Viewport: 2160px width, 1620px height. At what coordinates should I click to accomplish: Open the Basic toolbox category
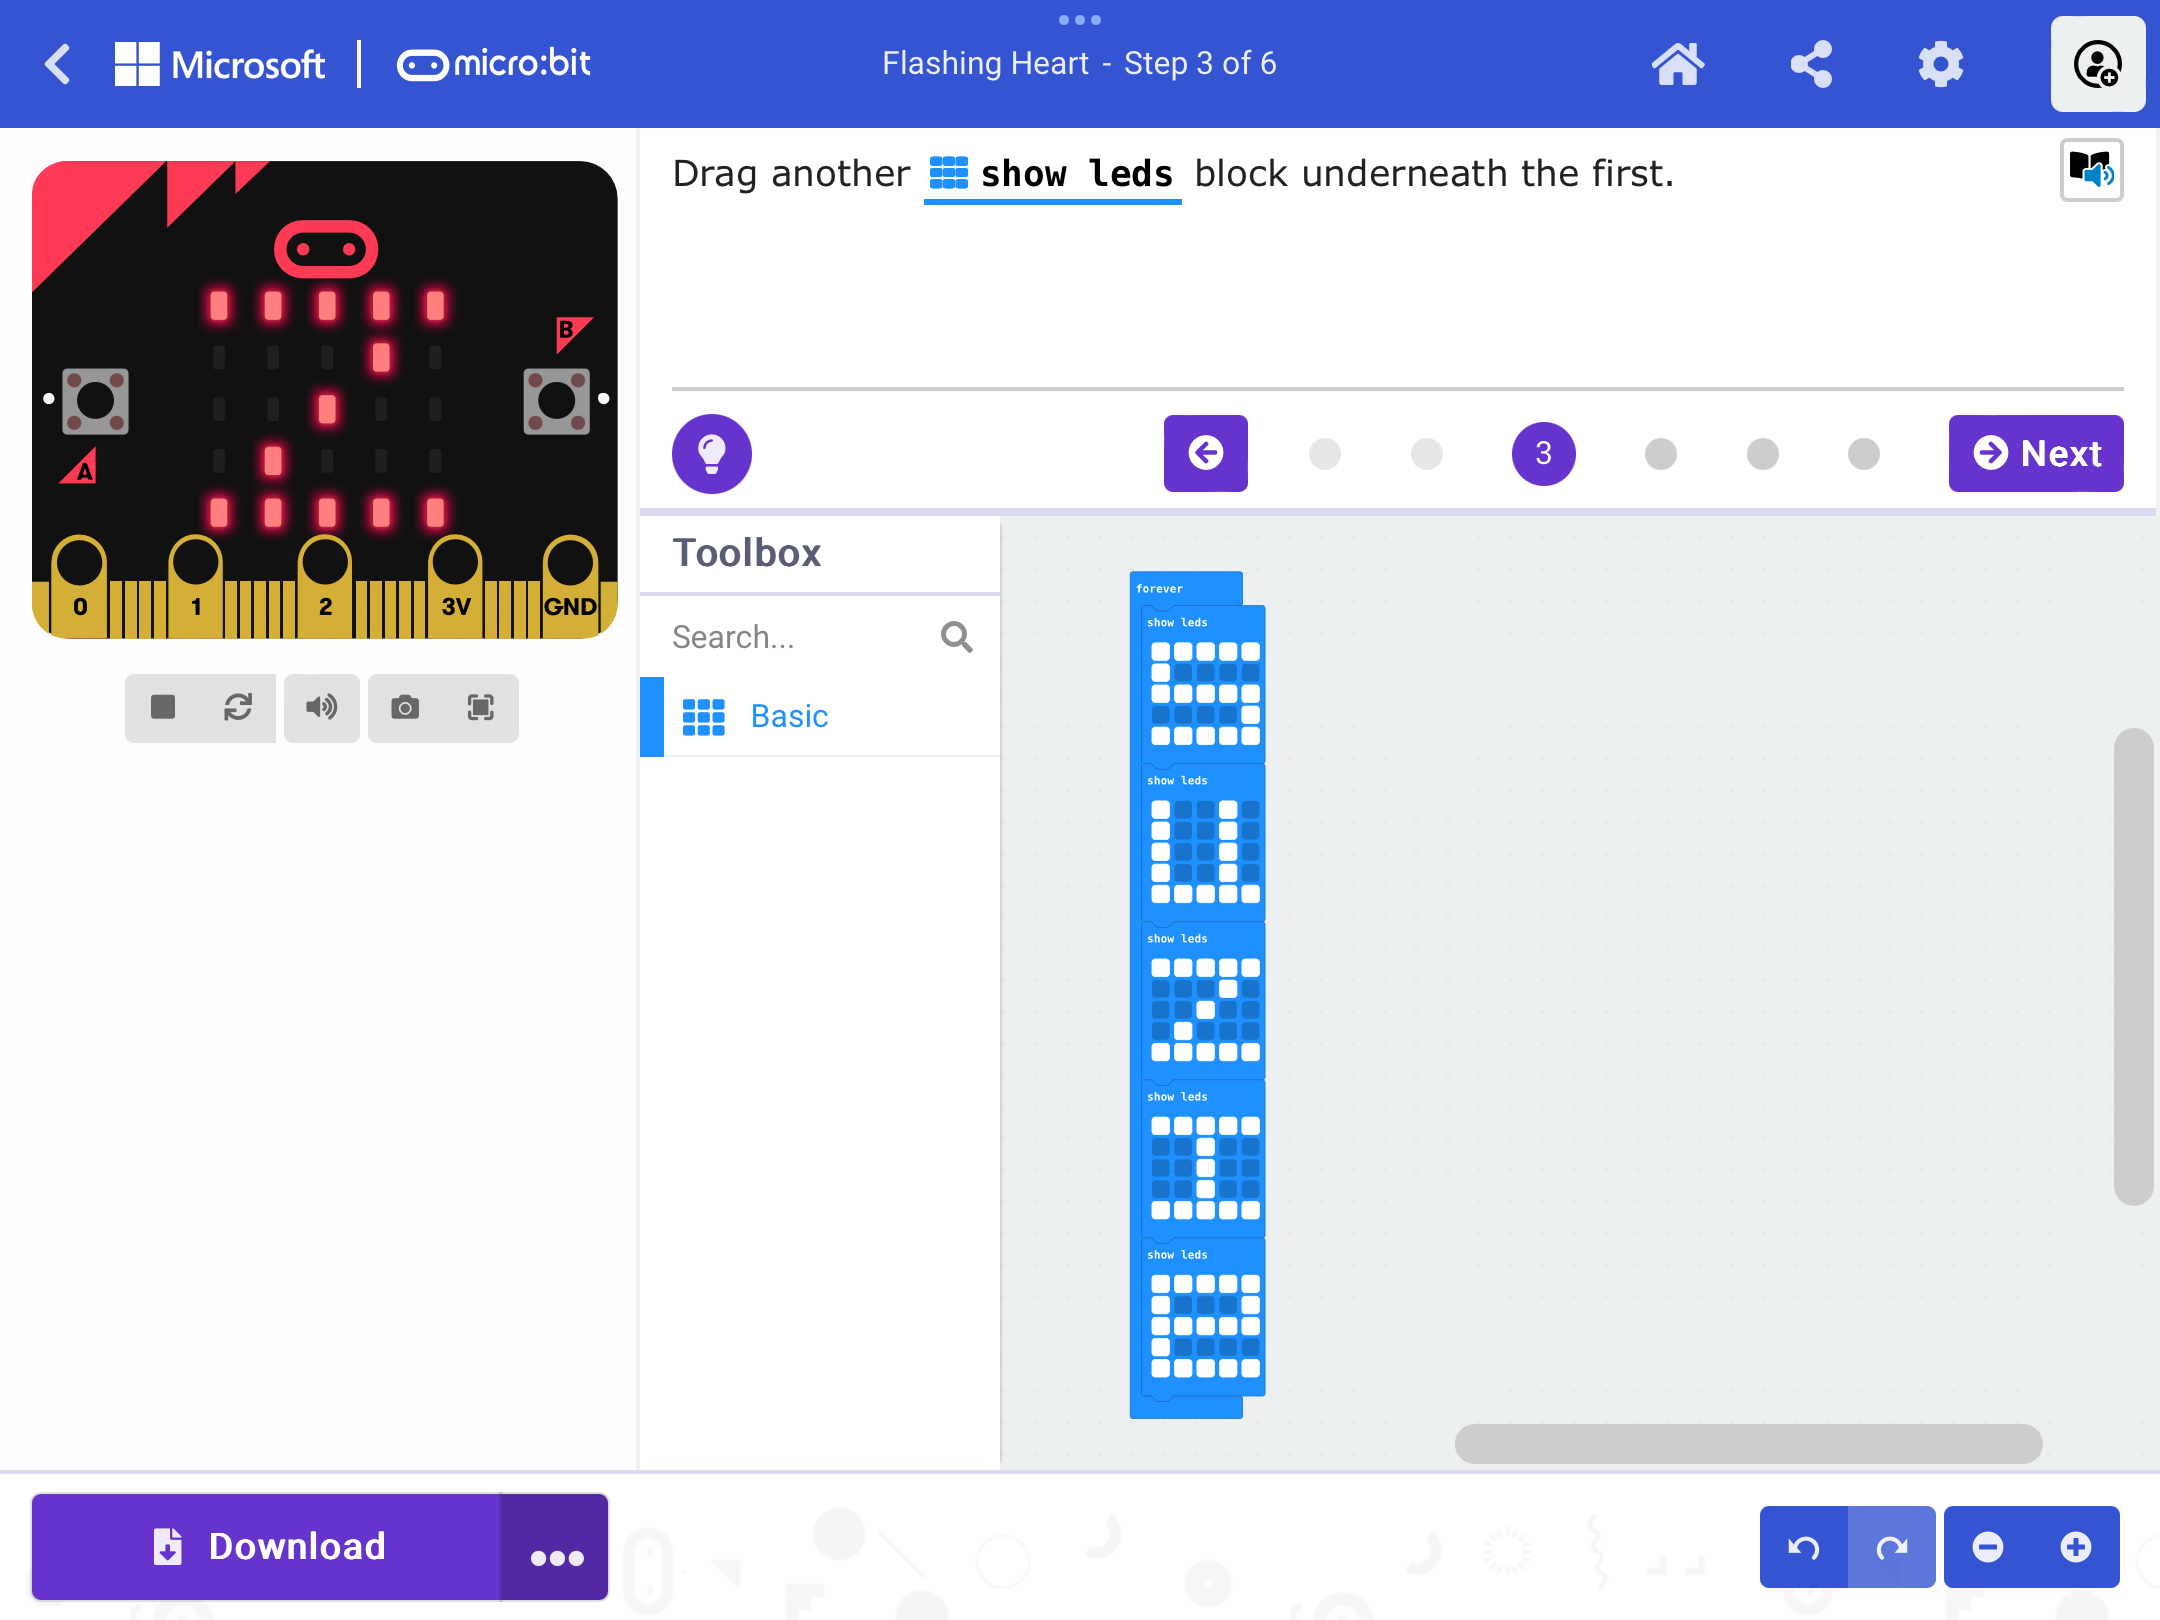click(789, 716)
